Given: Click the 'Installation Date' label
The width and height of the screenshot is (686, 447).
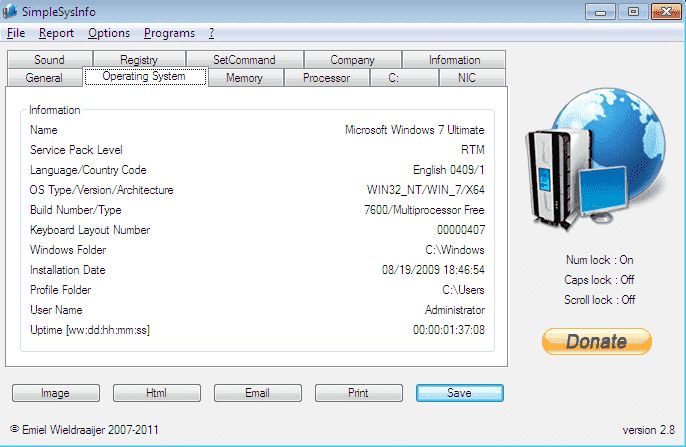Looking at the screenshot, I should pos(67,270).
